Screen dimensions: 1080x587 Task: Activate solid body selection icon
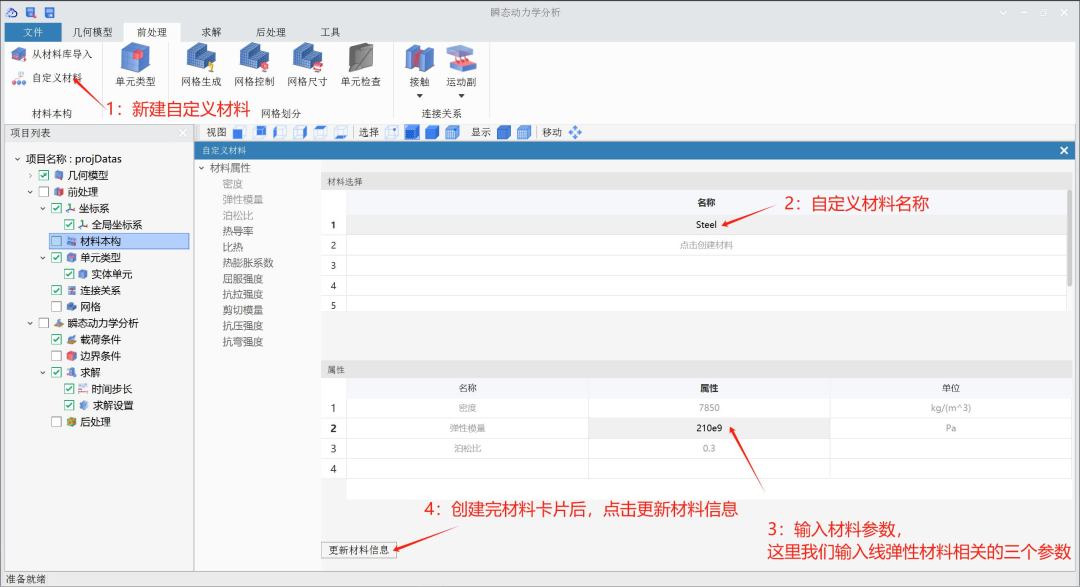click(x=432, y=132)
